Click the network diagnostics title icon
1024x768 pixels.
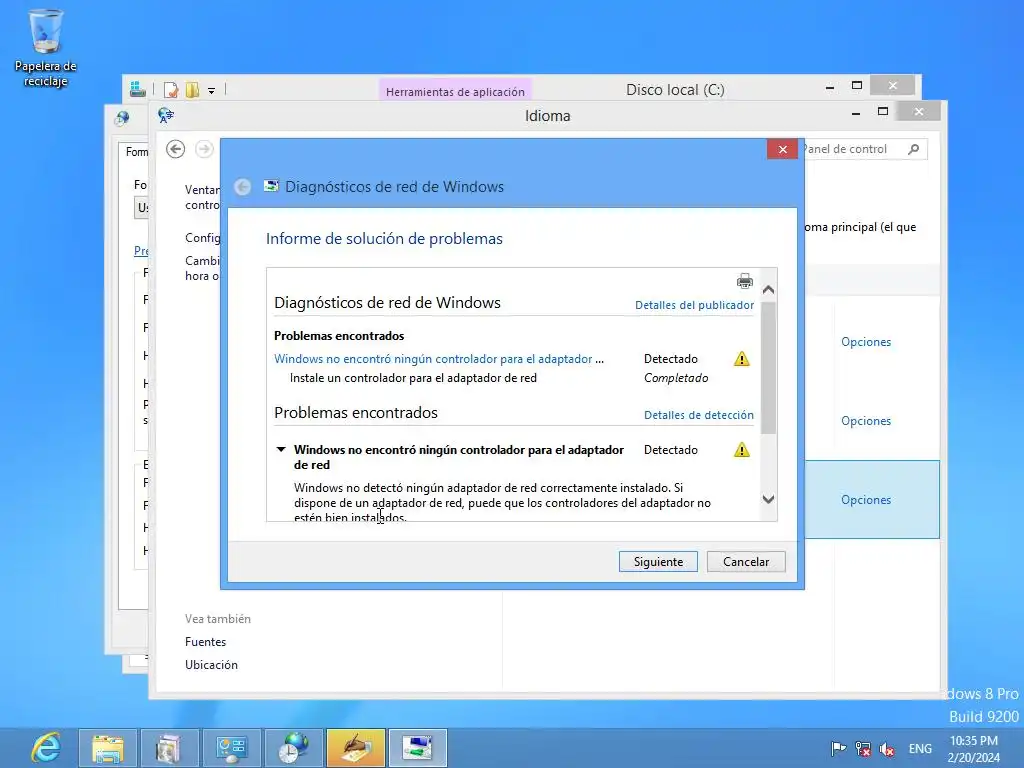(271, 186)
